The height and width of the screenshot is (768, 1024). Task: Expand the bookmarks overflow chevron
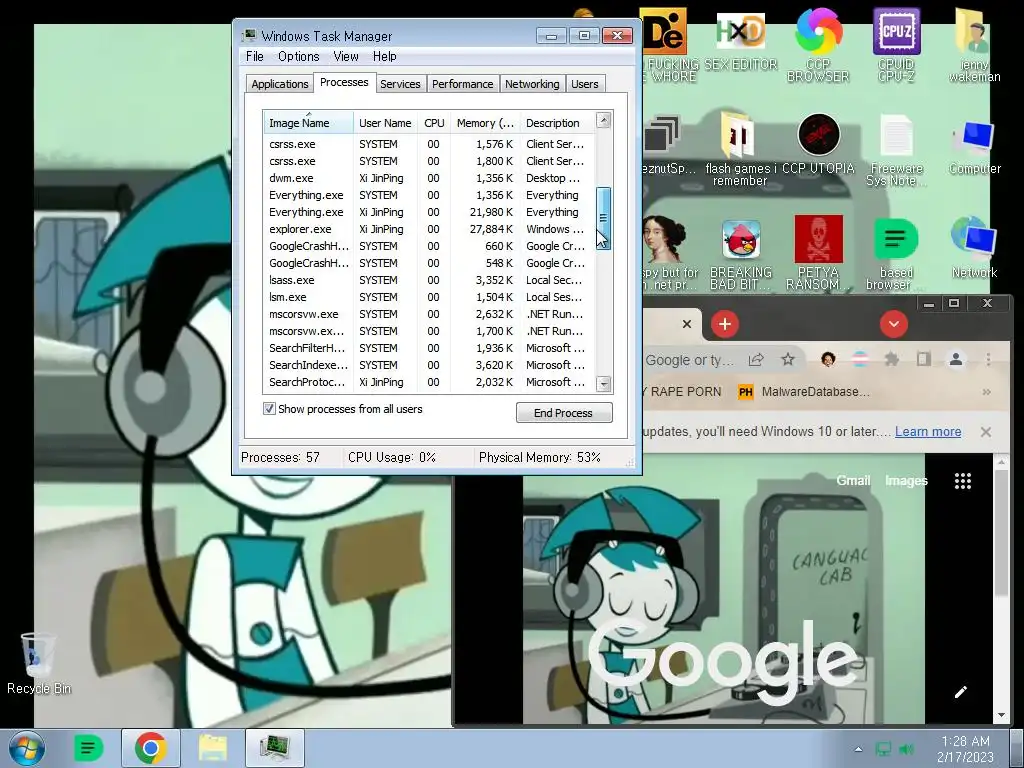pyautogui.click(x=986, y=392)
